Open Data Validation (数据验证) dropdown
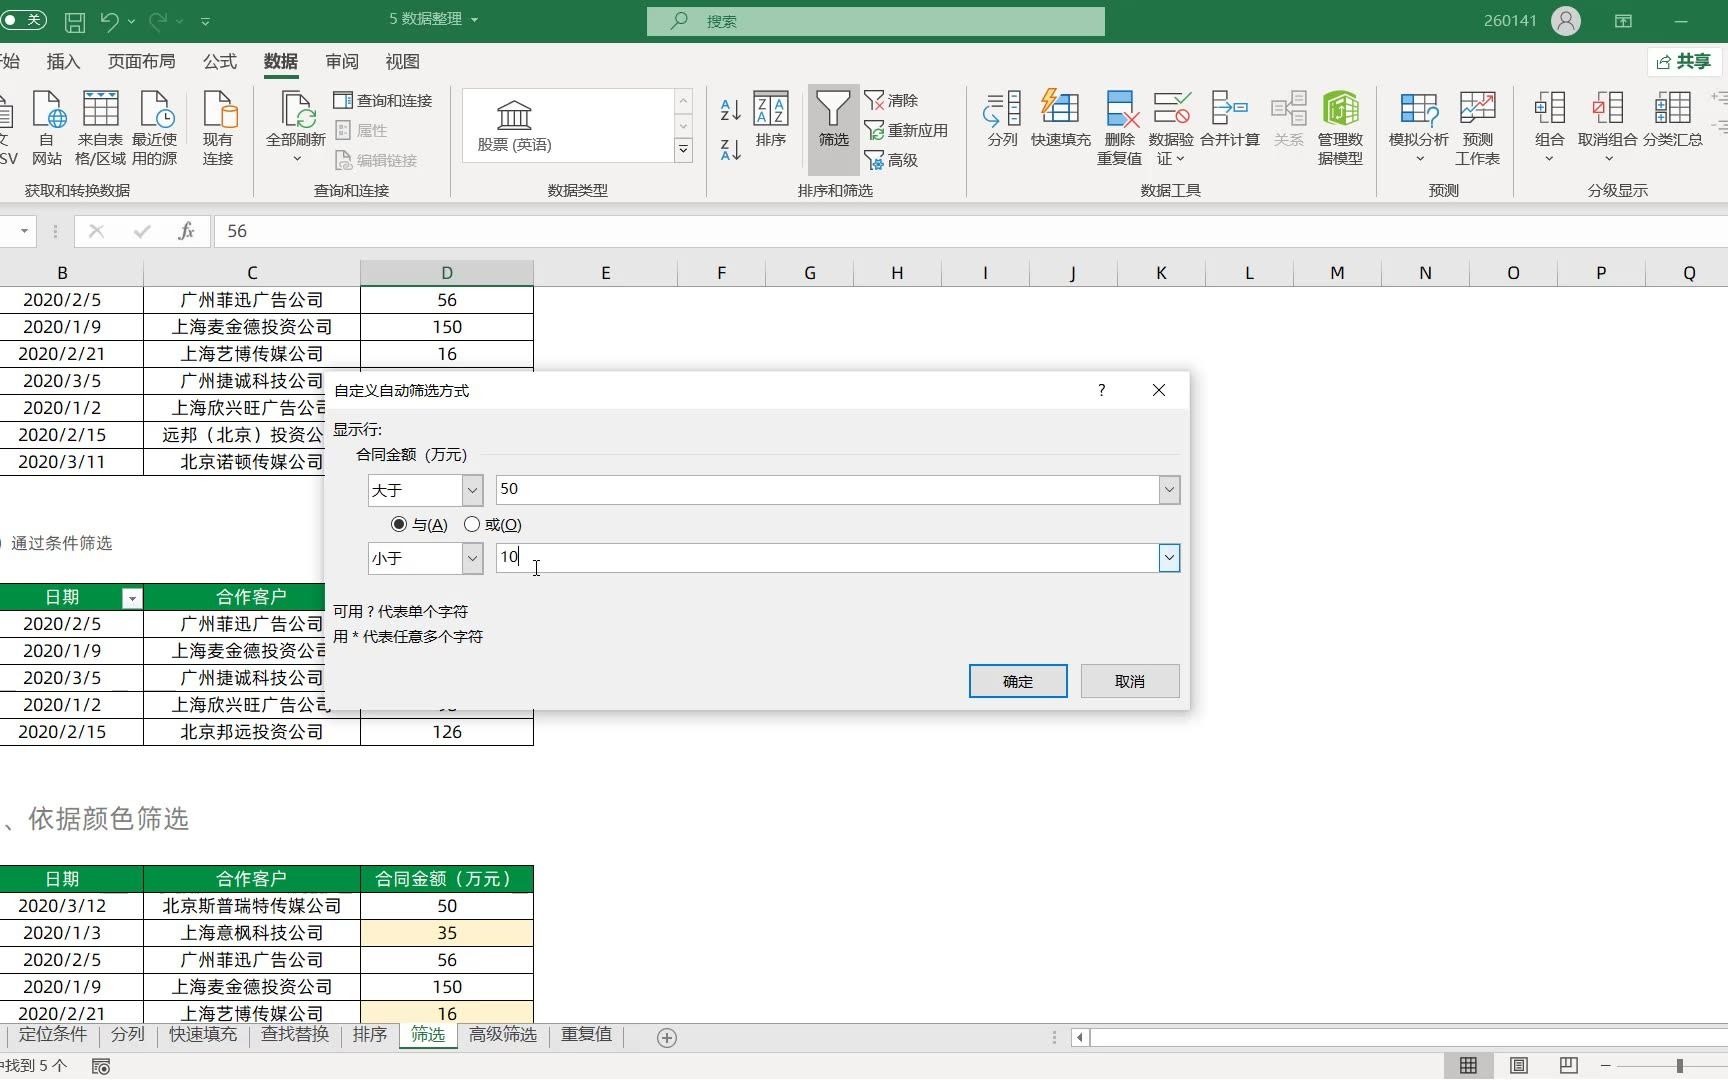 (1171, 128)
